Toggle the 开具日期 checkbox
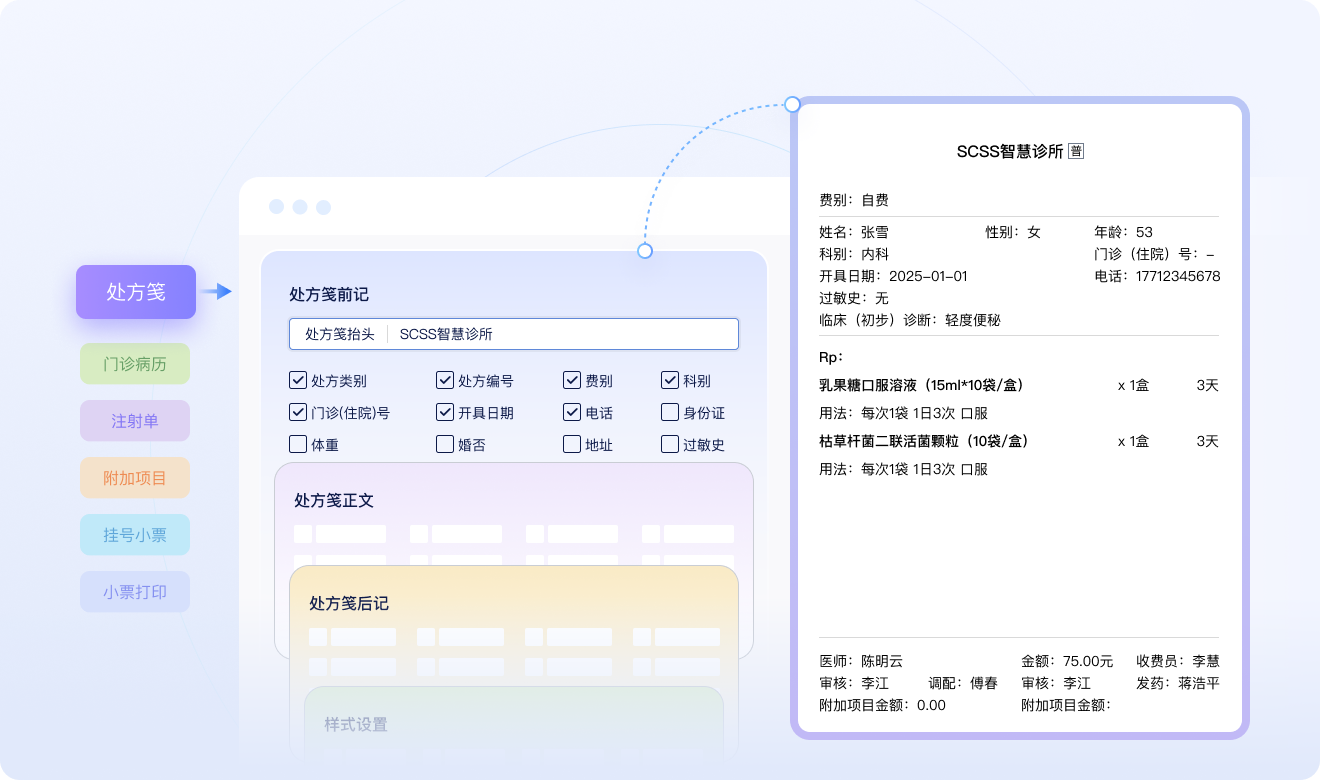This screenshot has width=1320, height=780. click(445, 412)
